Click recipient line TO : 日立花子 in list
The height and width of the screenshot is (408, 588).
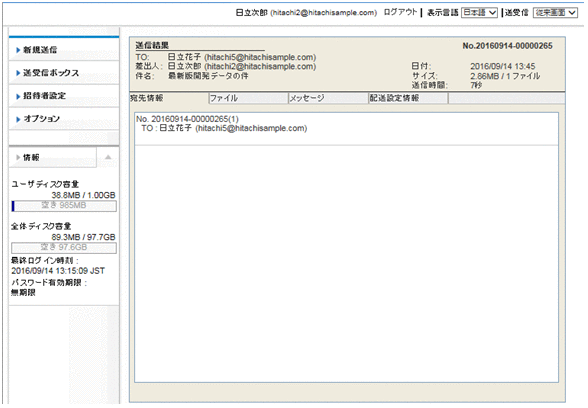224,128
